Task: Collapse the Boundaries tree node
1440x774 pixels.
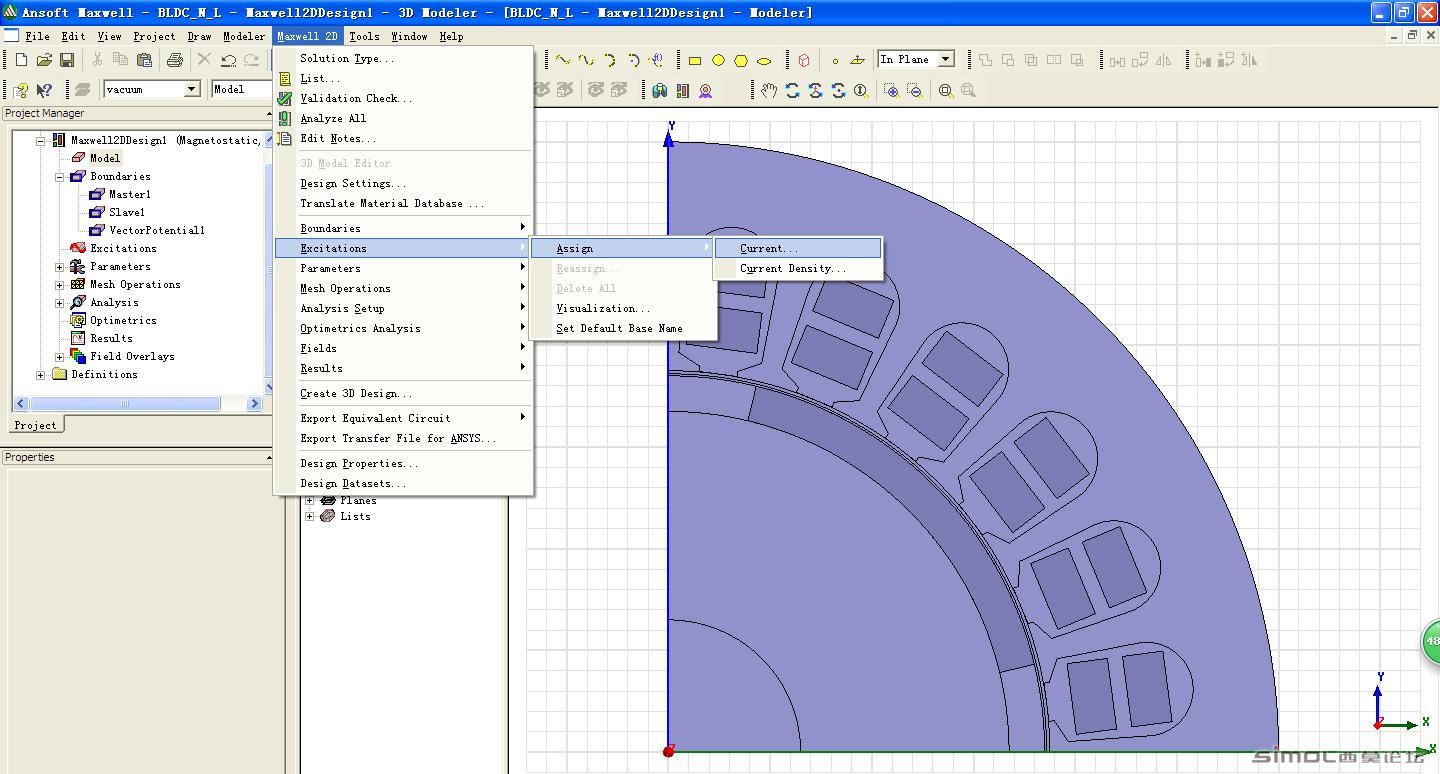Action: [x=60, y=177]
